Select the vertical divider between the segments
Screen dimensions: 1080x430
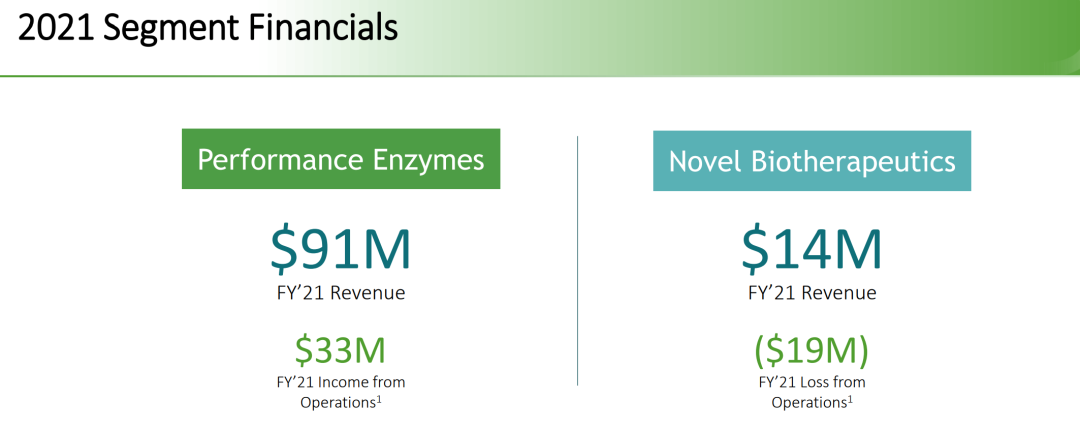pyautogui.click(x=577, y=261)
